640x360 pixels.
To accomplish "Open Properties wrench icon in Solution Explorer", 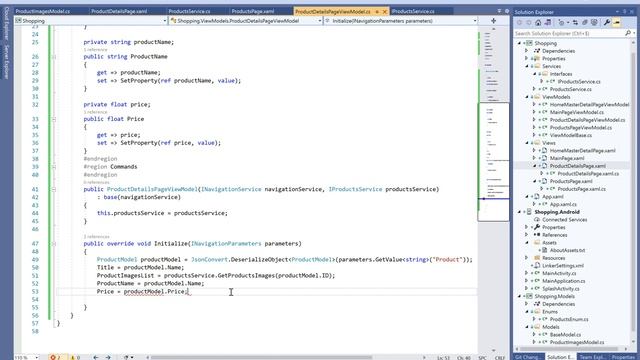I will pyautogui.click(x=607, y=22).
